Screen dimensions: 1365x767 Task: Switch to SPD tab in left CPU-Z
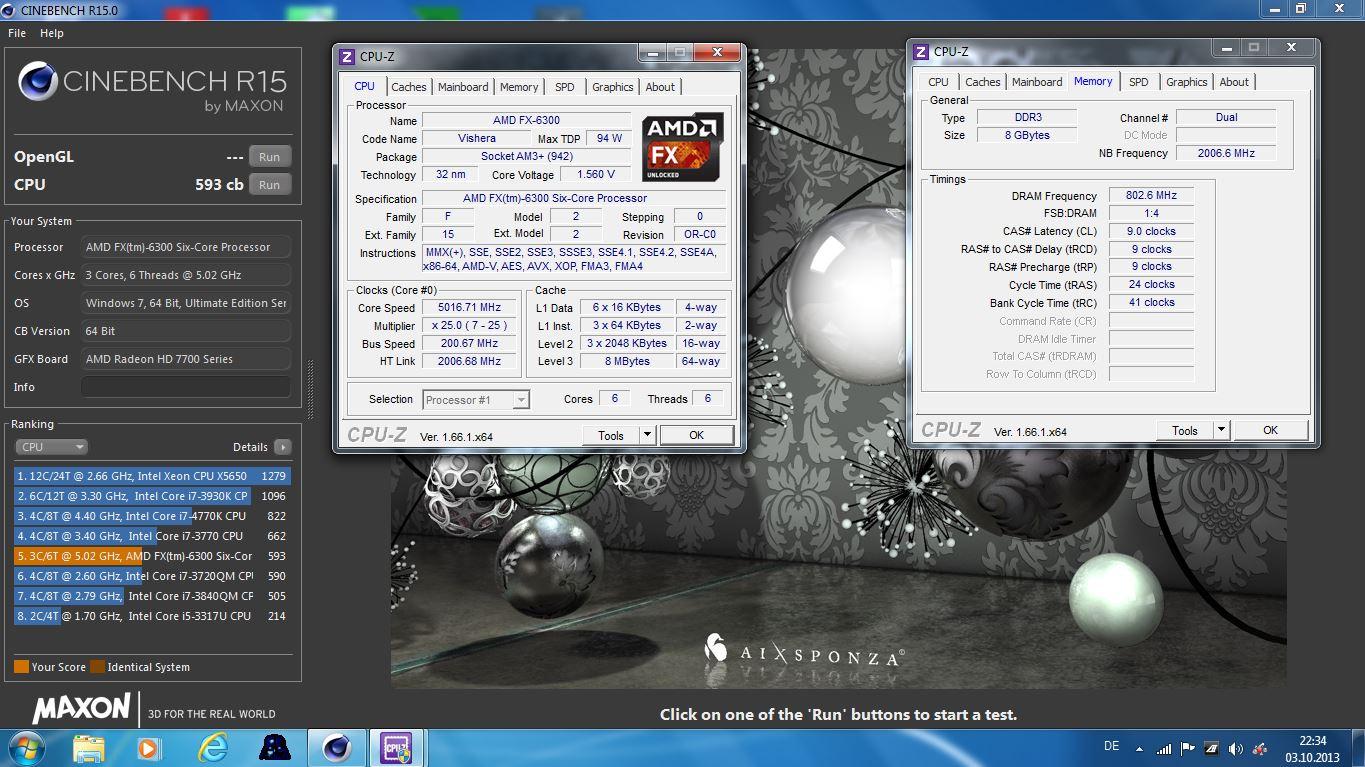565,87
